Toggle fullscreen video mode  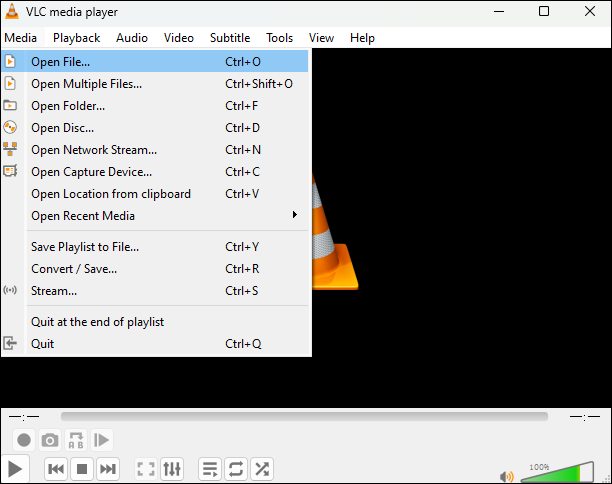pos(146,469)
